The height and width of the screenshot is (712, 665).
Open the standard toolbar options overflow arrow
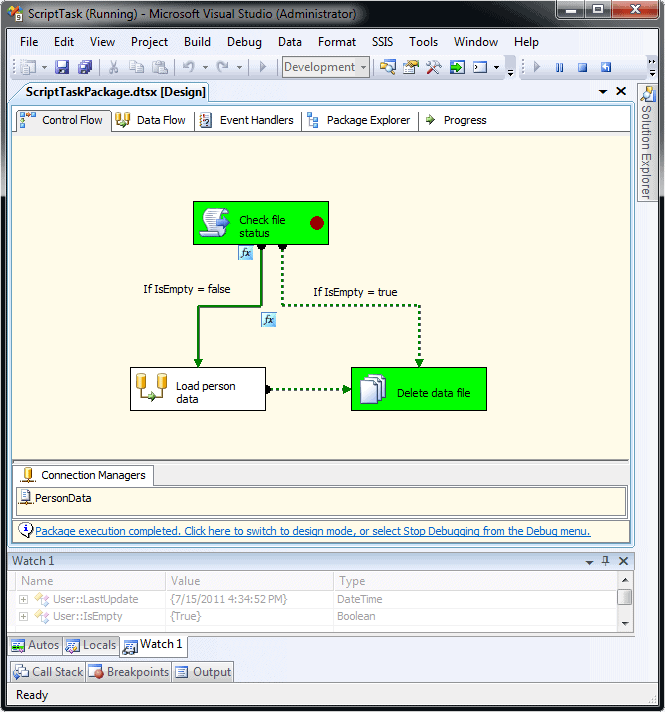[x=511, y=72]
